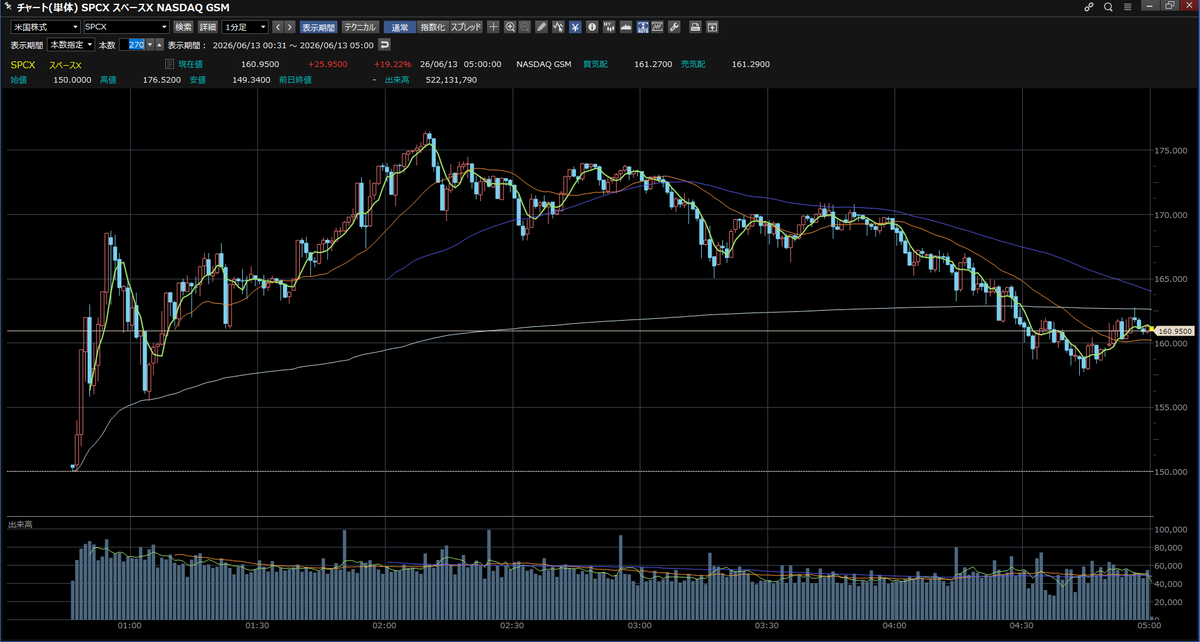
Task: Click the 検索 search button
Action: 183,27
